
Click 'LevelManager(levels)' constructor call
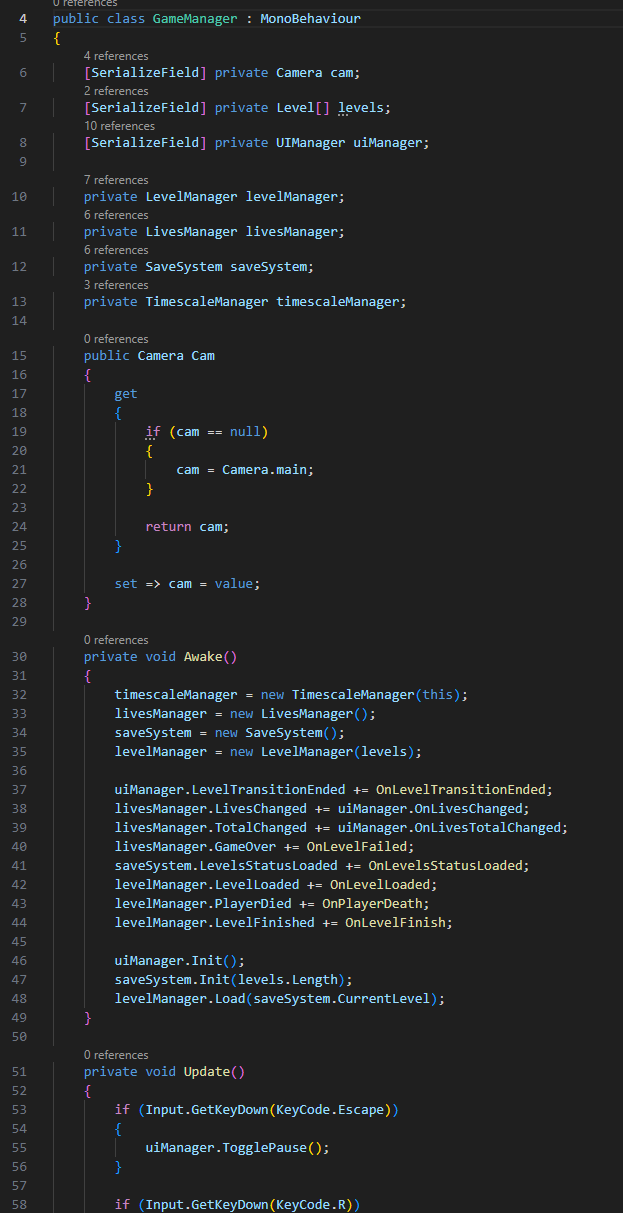click(338, 752)
